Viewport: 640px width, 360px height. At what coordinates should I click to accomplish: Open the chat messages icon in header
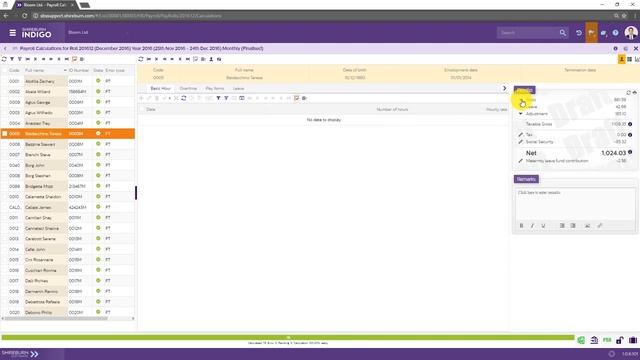[603, 33]
